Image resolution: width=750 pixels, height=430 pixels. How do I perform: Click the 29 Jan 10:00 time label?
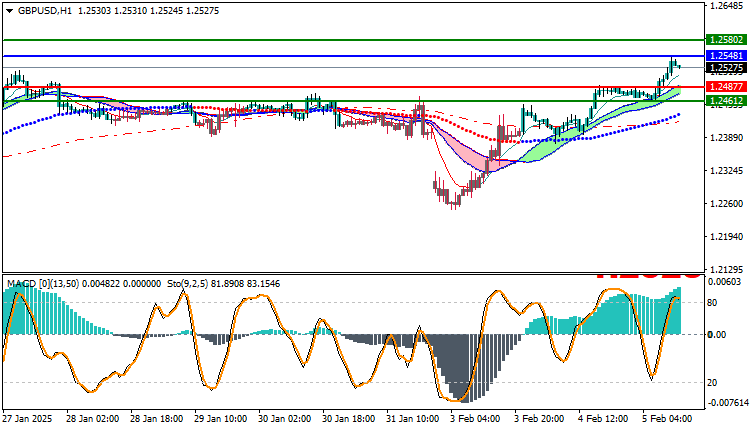coord(221,419)
